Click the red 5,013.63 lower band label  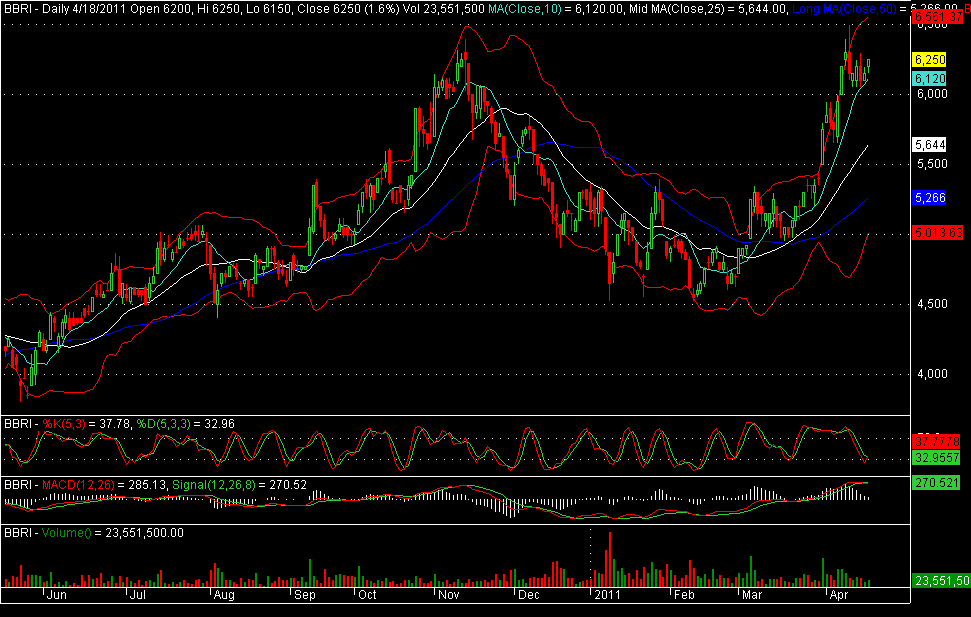(938, 233)
